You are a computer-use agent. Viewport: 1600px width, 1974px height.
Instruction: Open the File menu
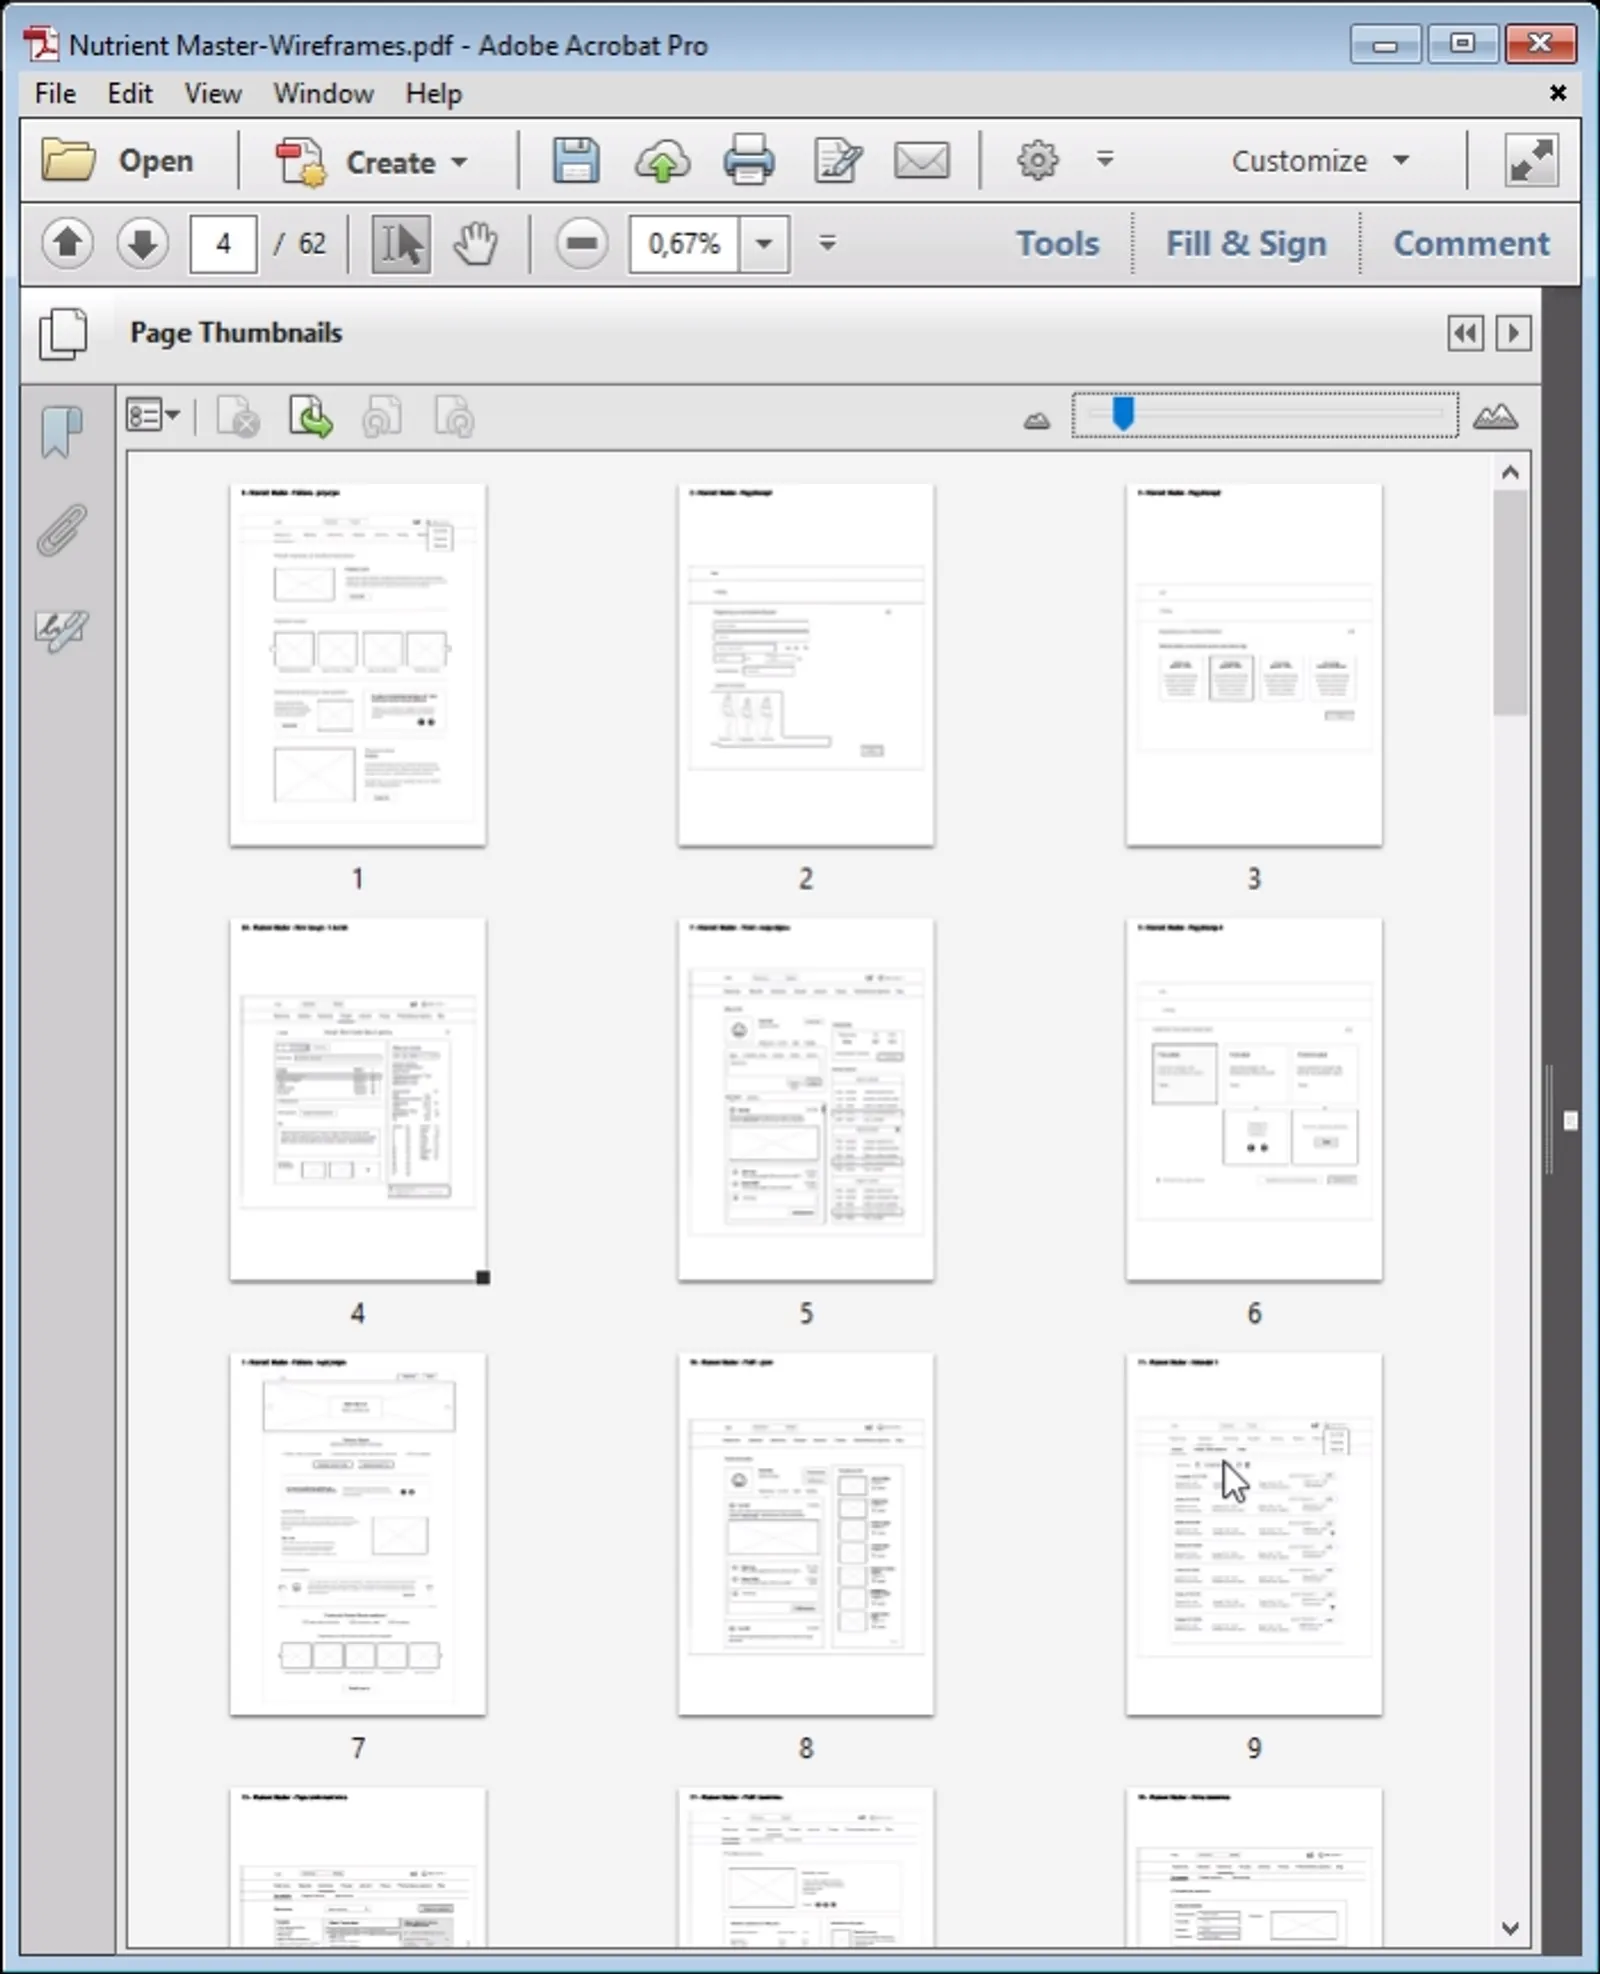[55, 93]
